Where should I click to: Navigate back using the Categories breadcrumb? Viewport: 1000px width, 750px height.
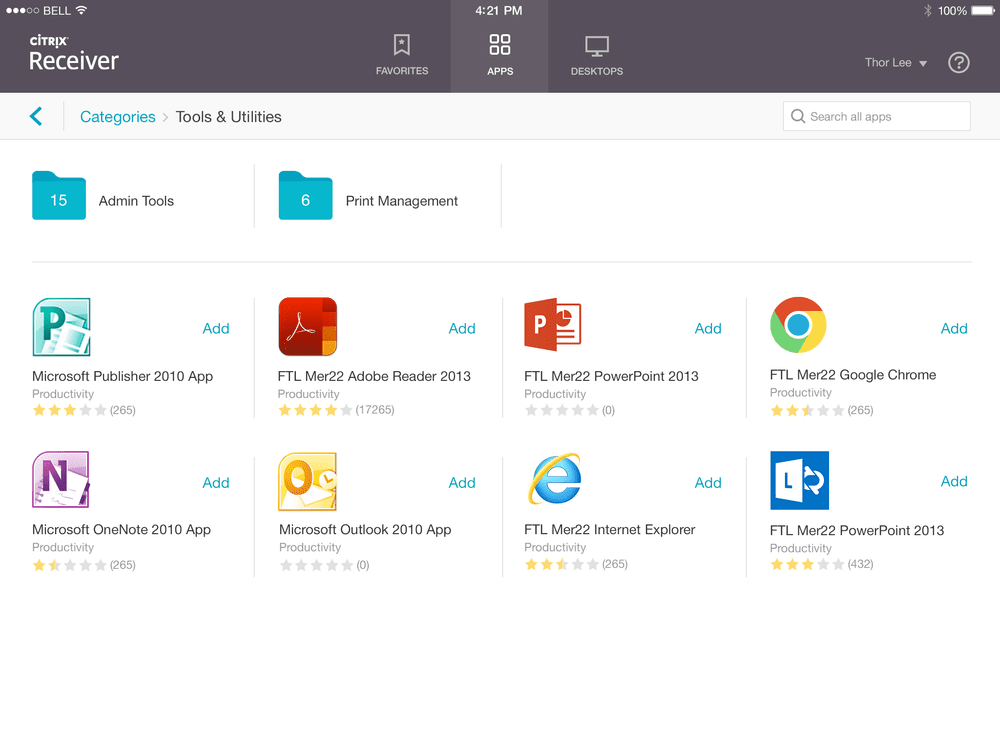117,116
